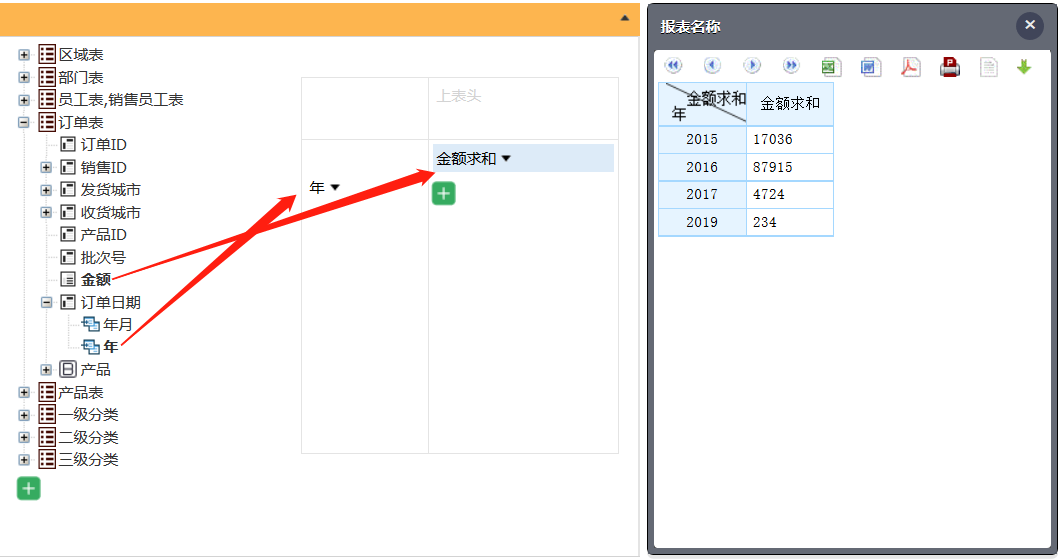The width and height of the screenshot is (1064, 560).
Task: Select the 销售ID field
Action: (103, 167)
